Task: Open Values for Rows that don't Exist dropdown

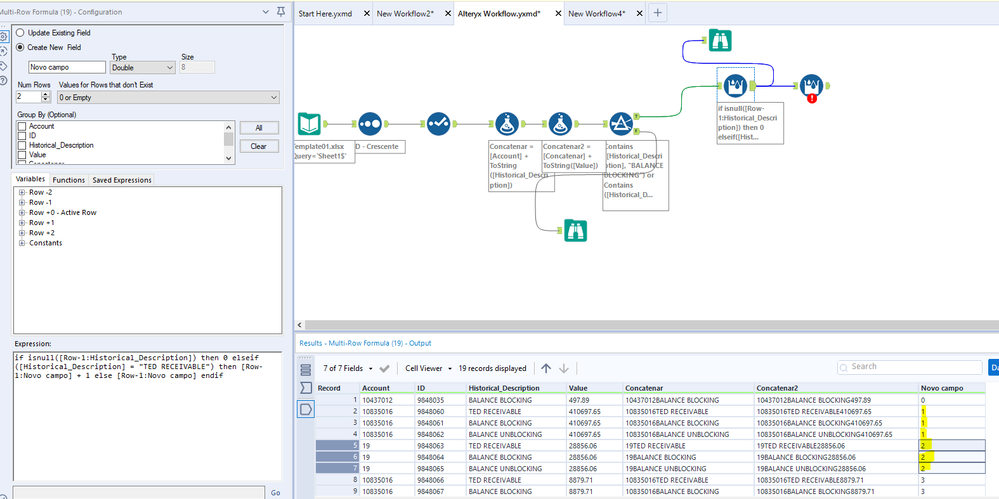Action: tap(168, 97)
